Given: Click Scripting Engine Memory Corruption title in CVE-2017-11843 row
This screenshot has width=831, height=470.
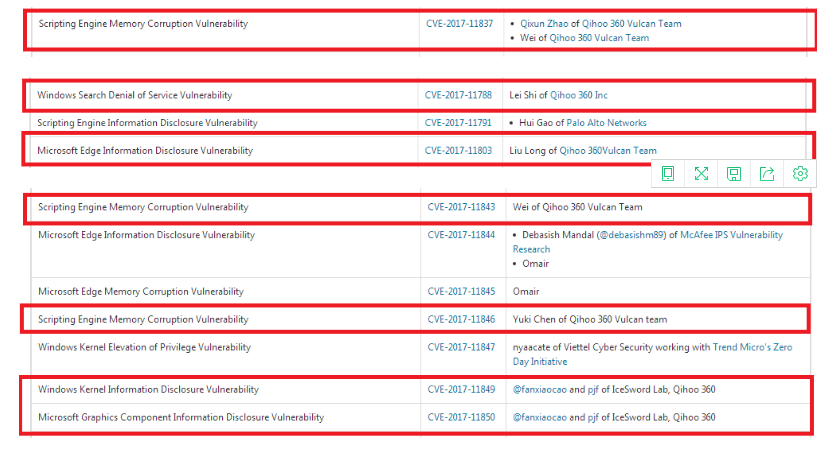Looking at the screenshot, I should pyautogui.click(x=143, y=207).
